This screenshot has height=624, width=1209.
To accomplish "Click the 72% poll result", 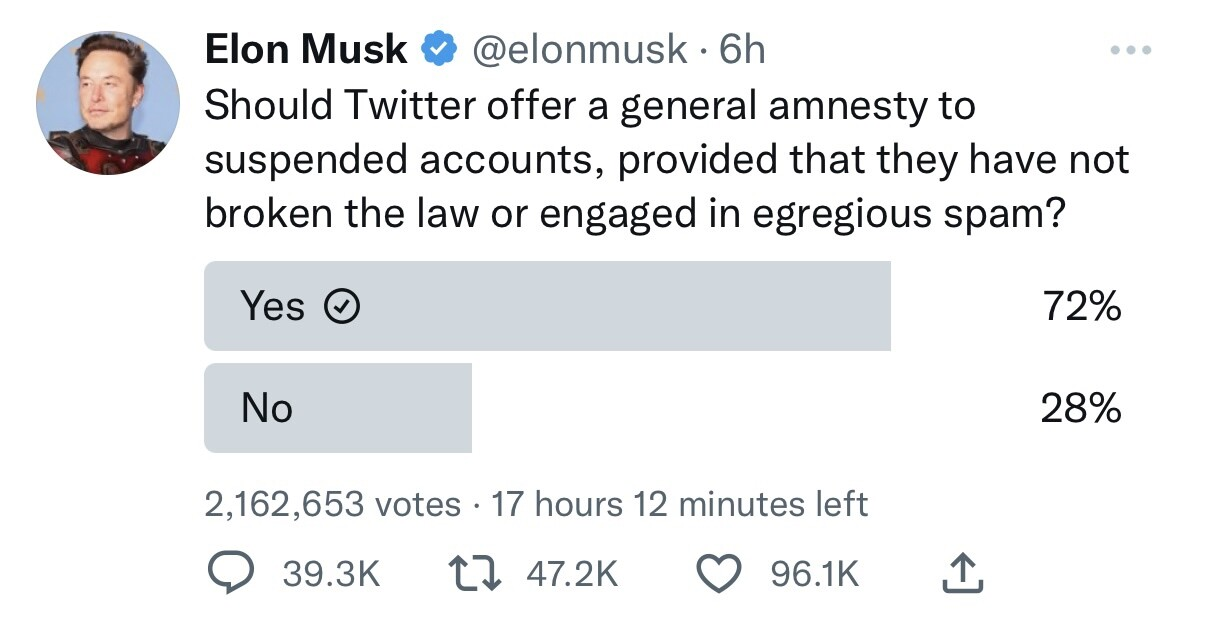I will click(1081, 308).
